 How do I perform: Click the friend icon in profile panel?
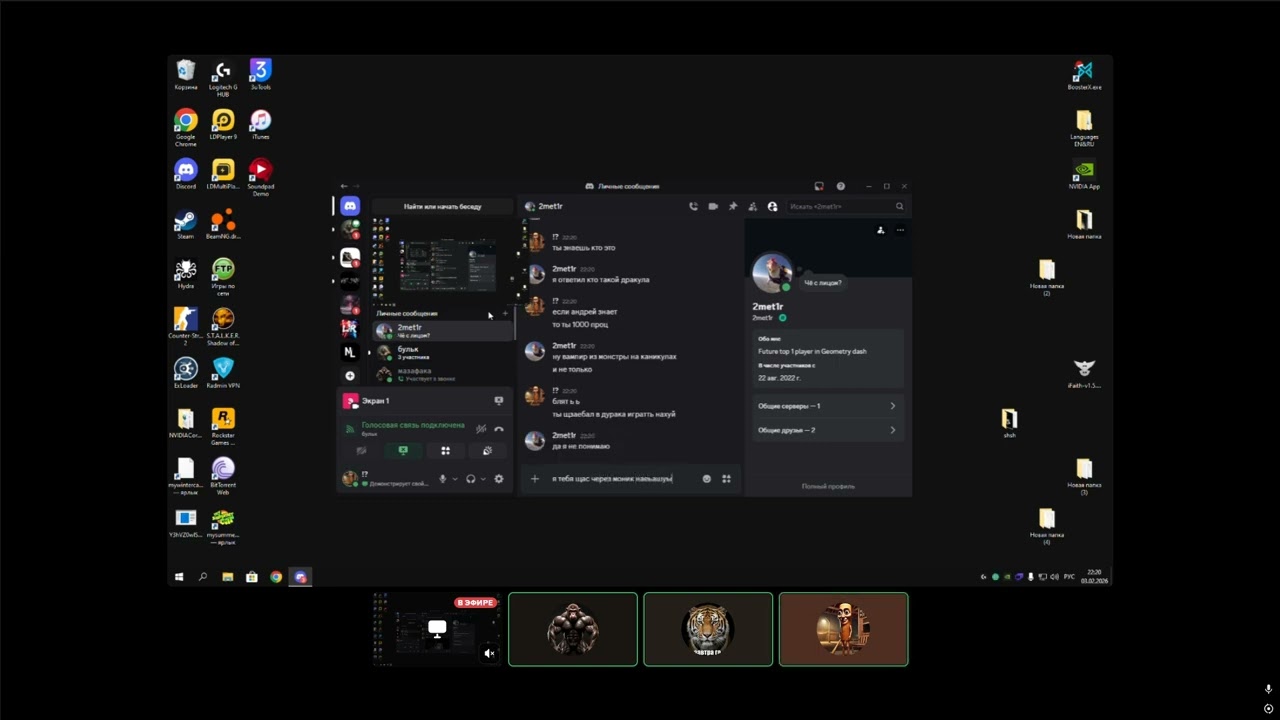pyautogui.click(x=881, y=231)
